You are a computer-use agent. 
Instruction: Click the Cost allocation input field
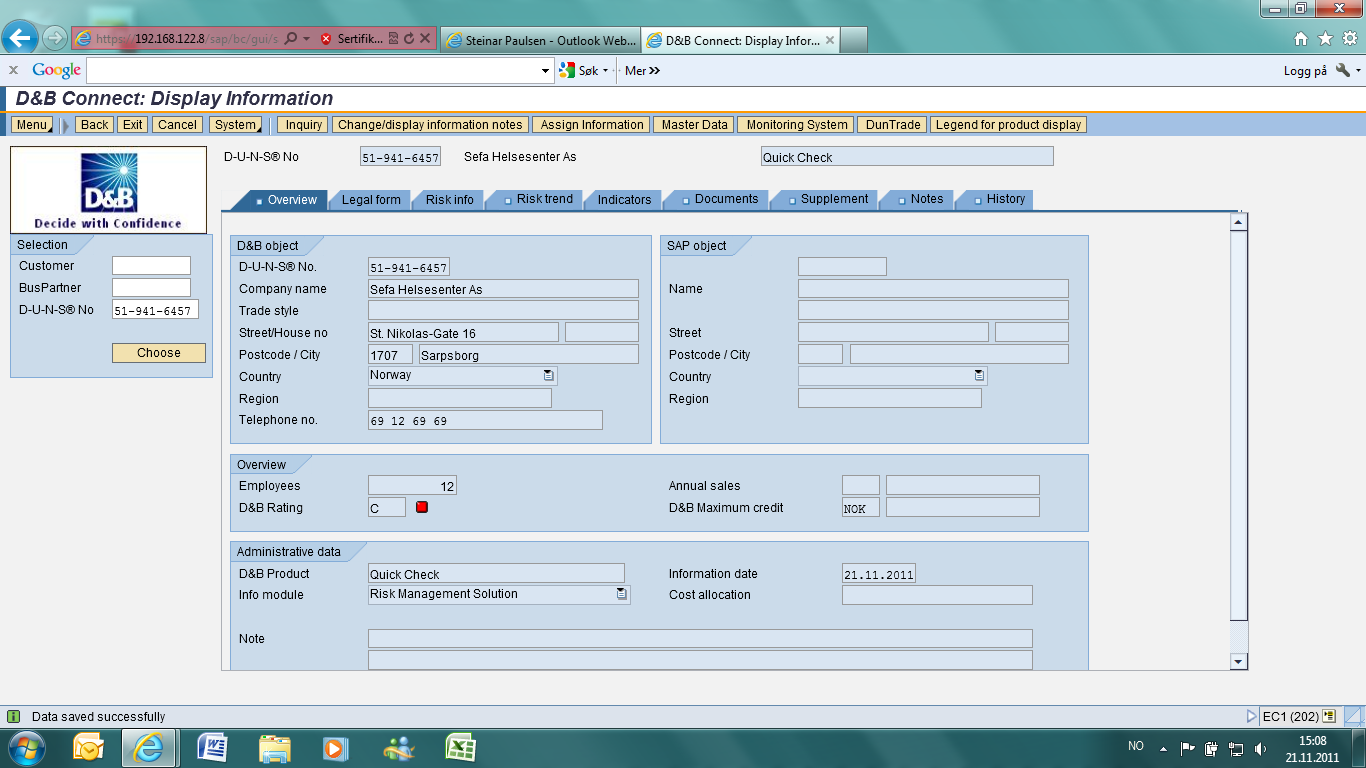pos(937,595)
